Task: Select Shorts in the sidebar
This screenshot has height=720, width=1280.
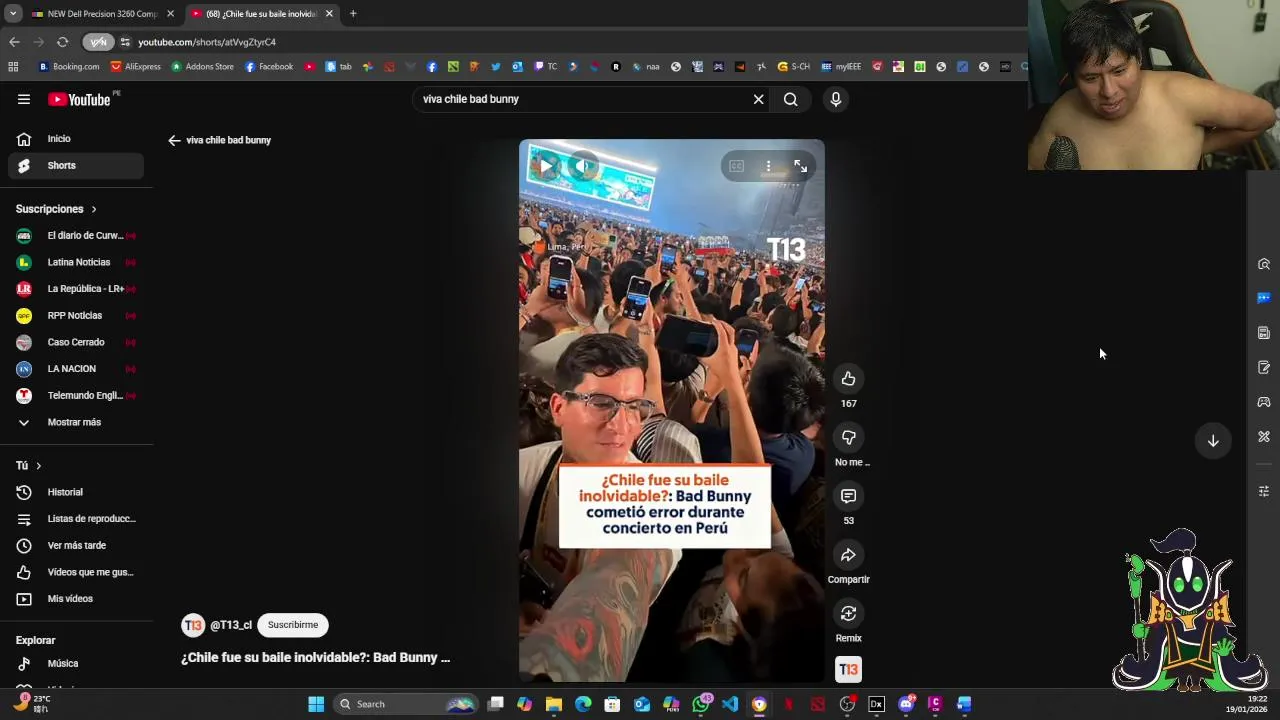Action: pos(76,165)
